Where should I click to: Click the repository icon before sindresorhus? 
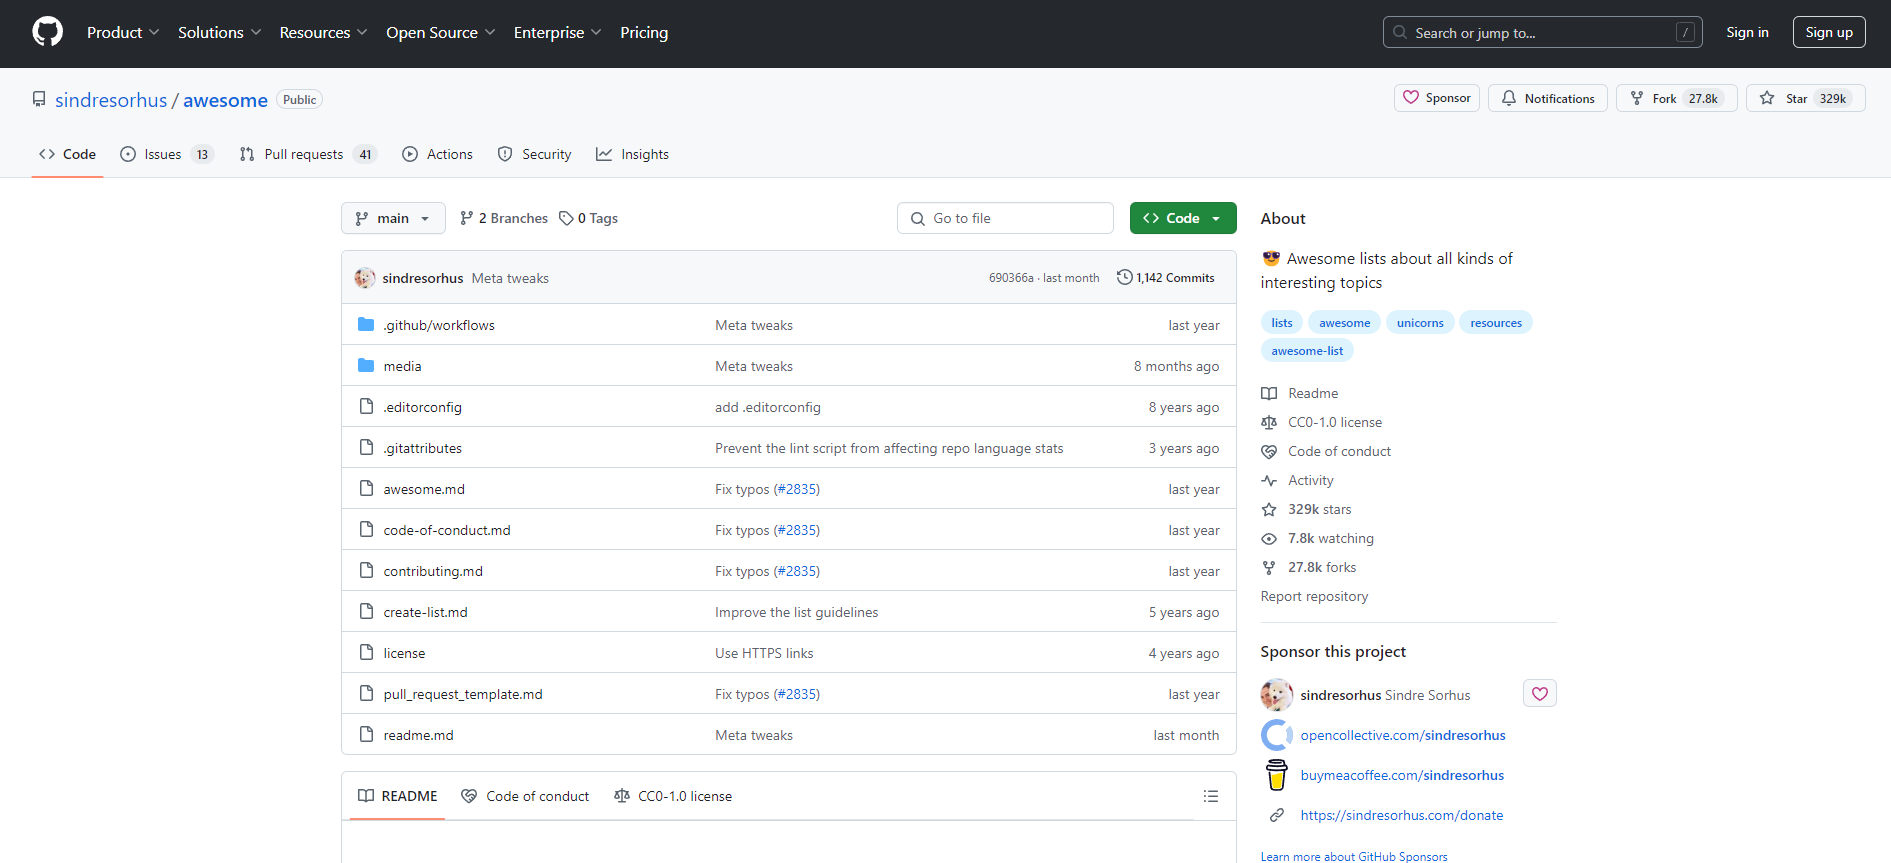click(x=39, y=99)
